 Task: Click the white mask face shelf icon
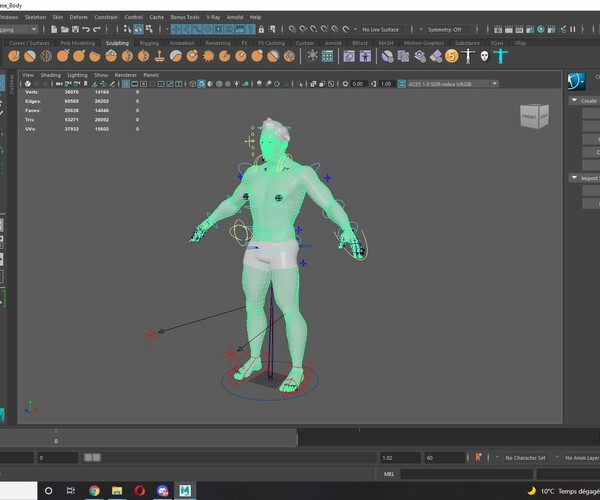tap(484, 56)
